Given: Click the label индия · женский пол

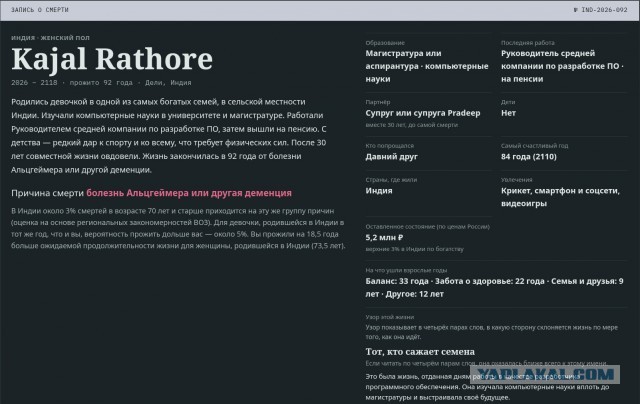Looking at the screenshot, I should point(50,38).
